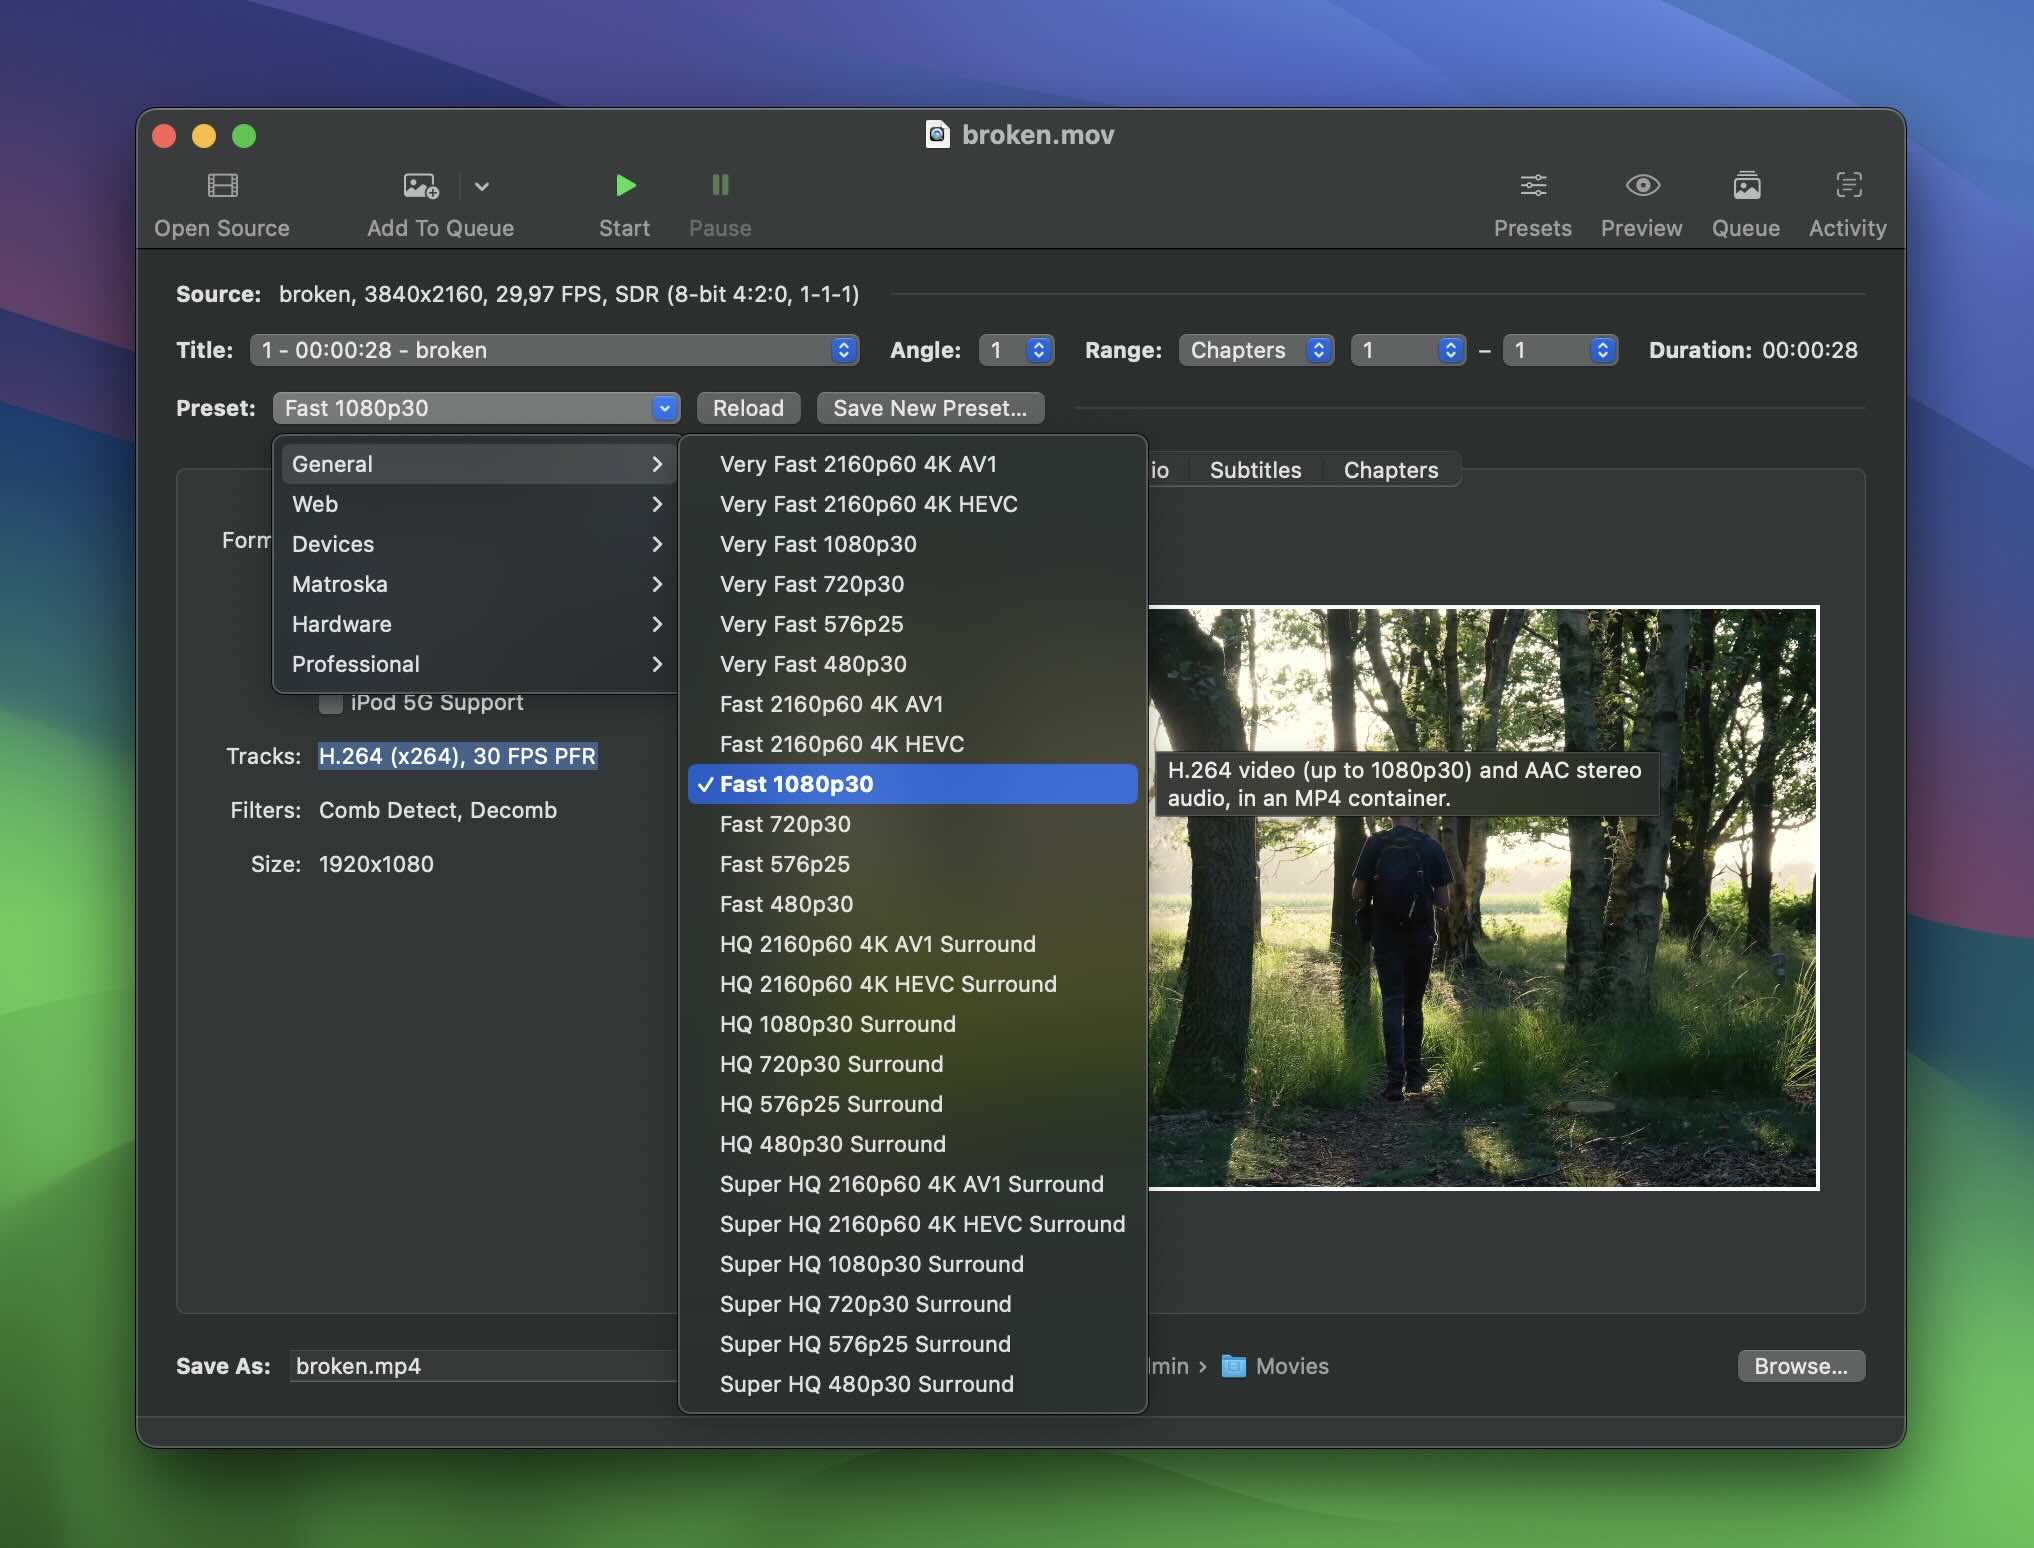Select HQ 480p30 Surround preset

click(x=913, y=1144)
